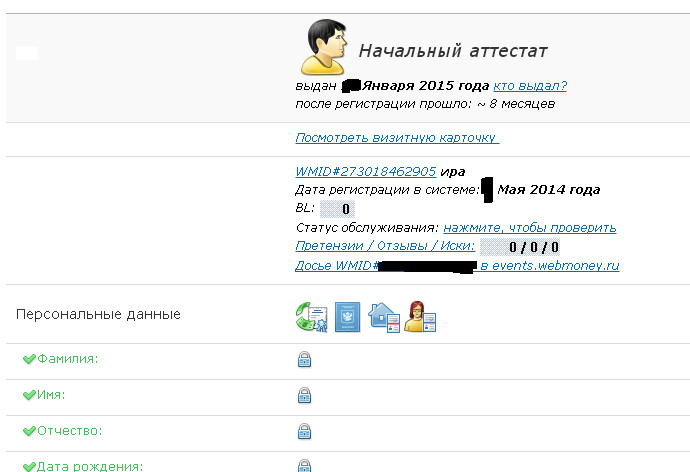Click the nickname ира next to WMID

pos(453,172)
